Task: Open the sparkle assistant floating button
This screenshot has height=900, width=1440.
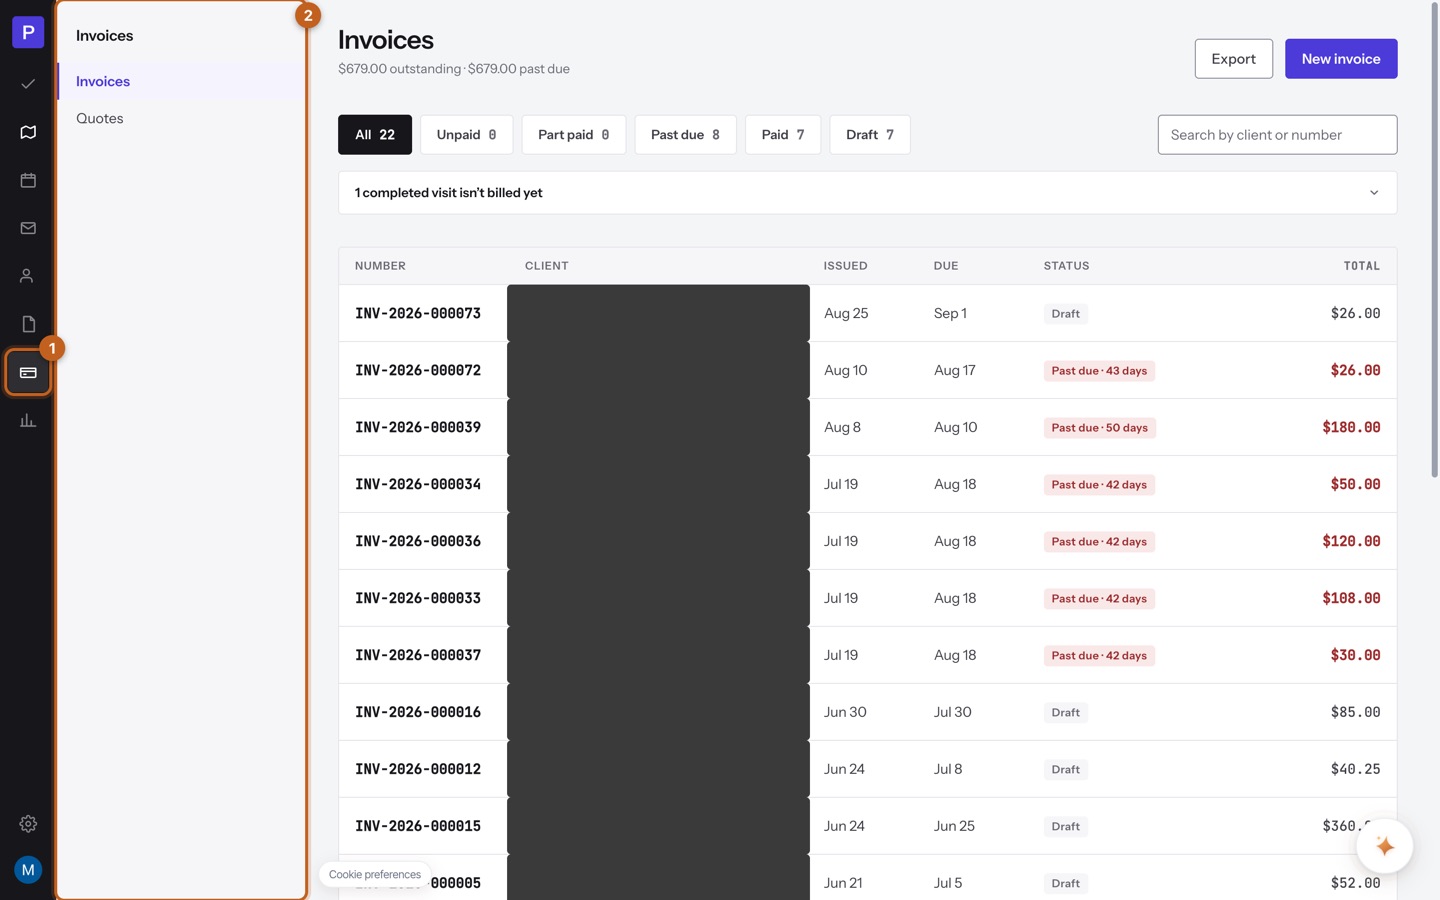Action: click(x=1385, y=846)
